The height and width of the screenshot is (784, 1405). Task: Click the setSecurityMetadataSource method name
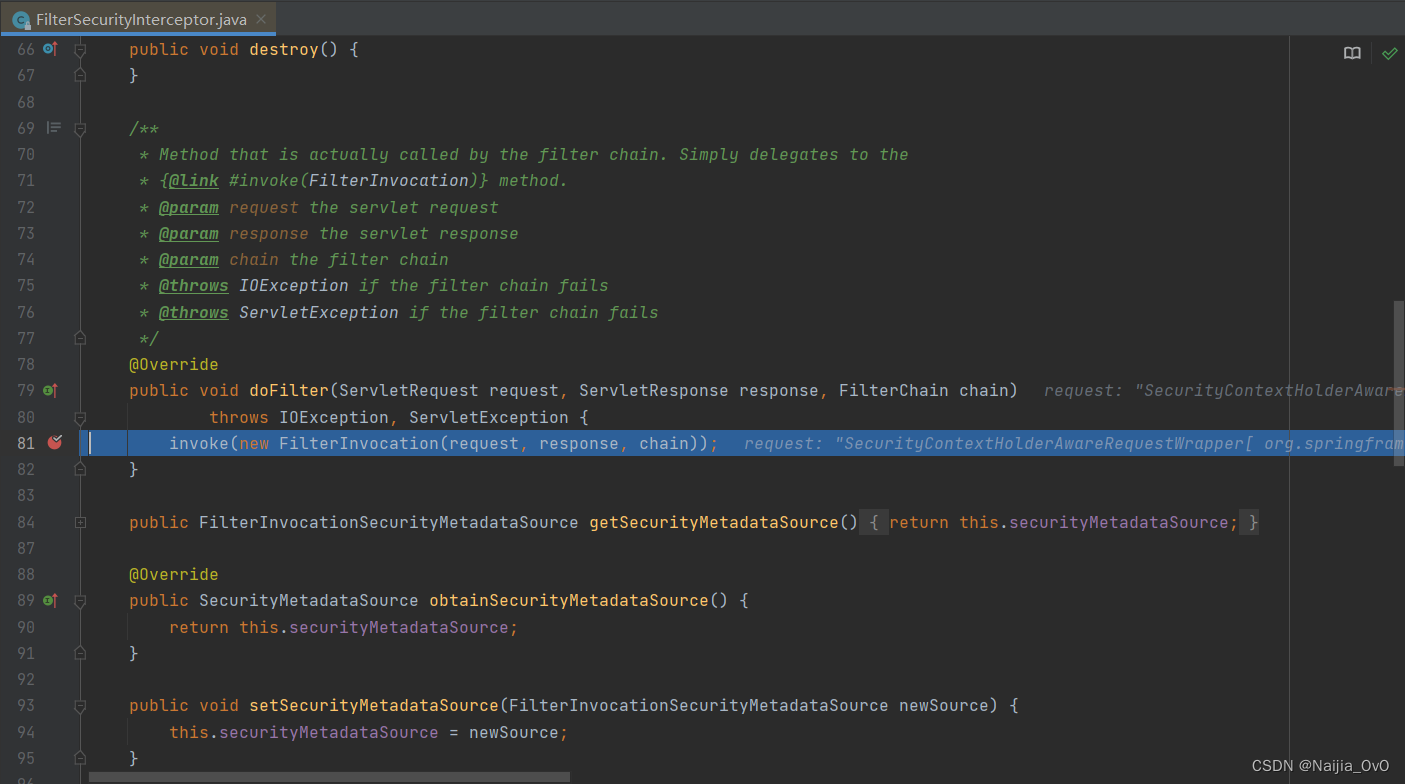[374, 705]
